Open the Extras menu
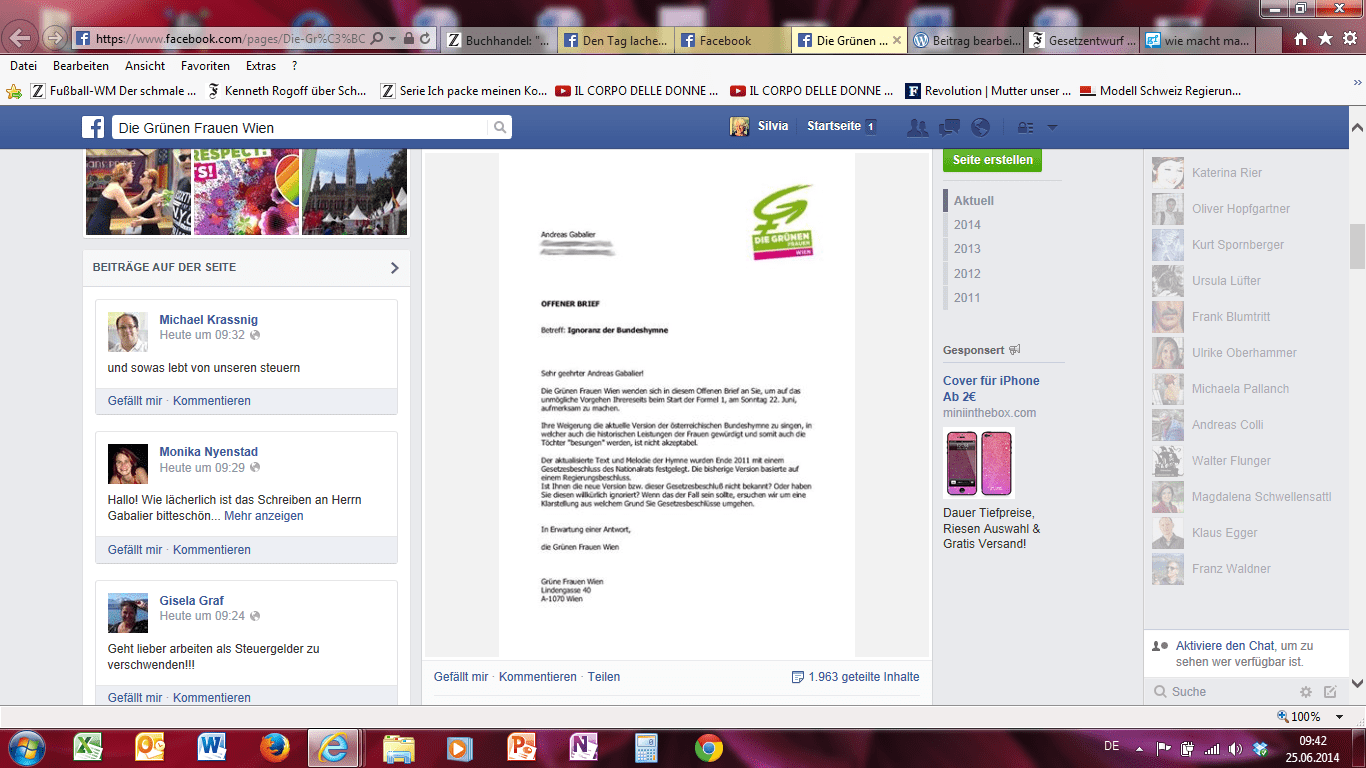The height and width of the screenshot is (768, 1366). coord(261,66)
